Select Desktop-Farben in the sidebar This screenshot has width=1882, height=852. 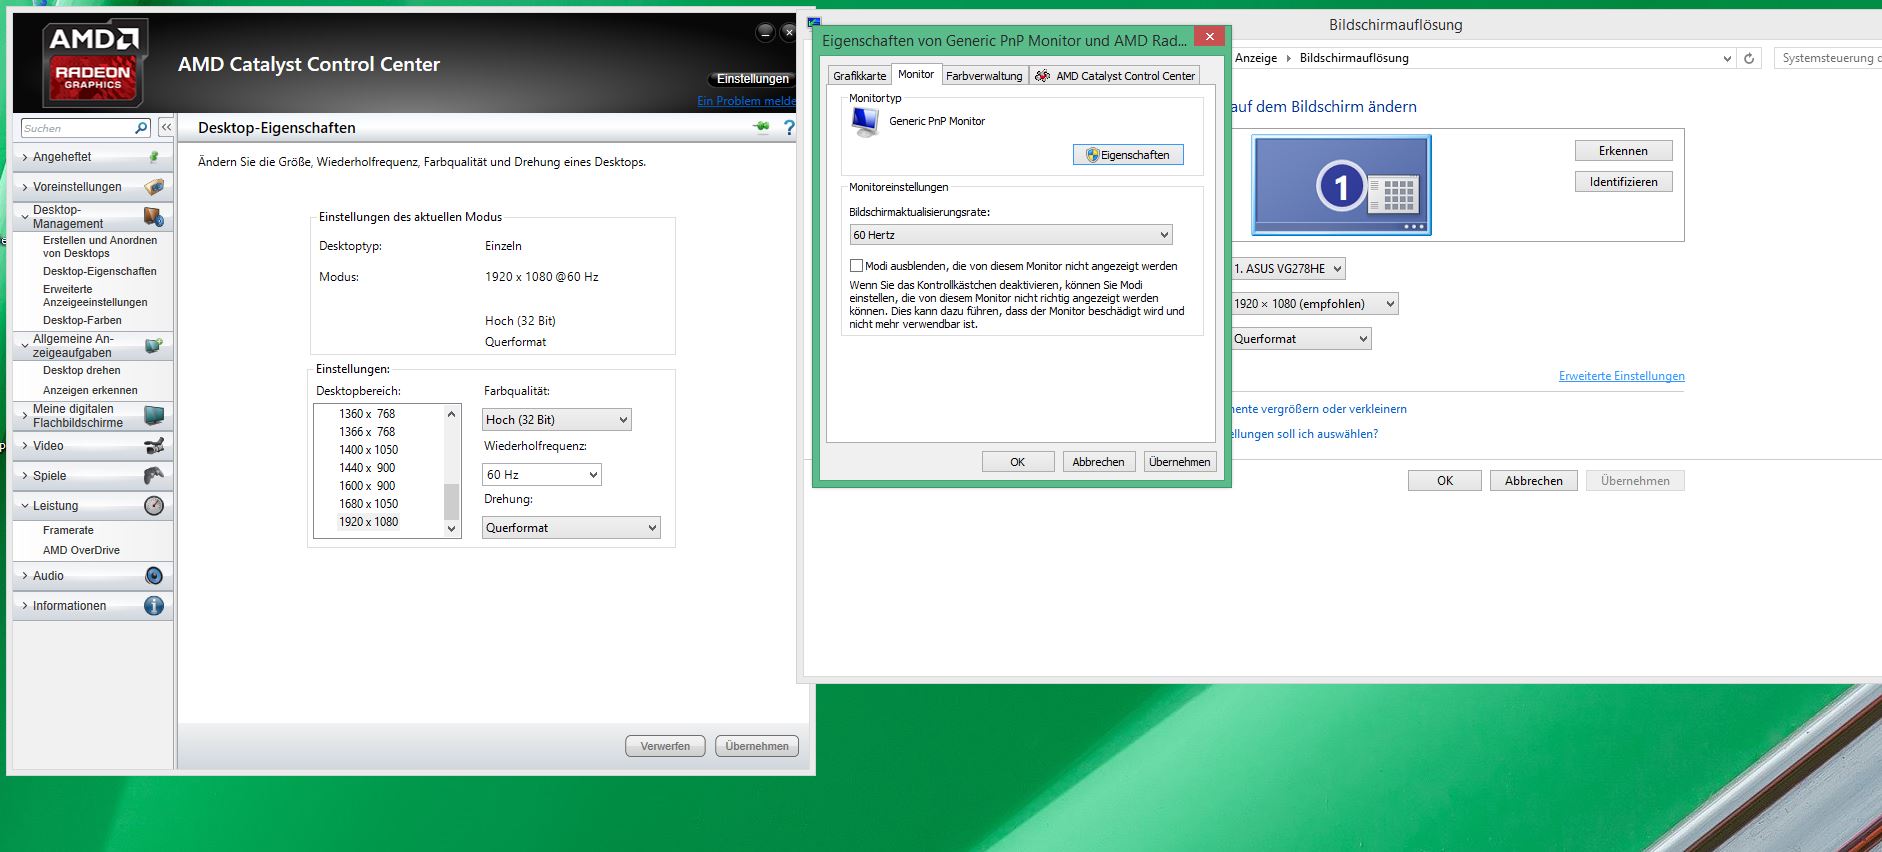(82, 320)
